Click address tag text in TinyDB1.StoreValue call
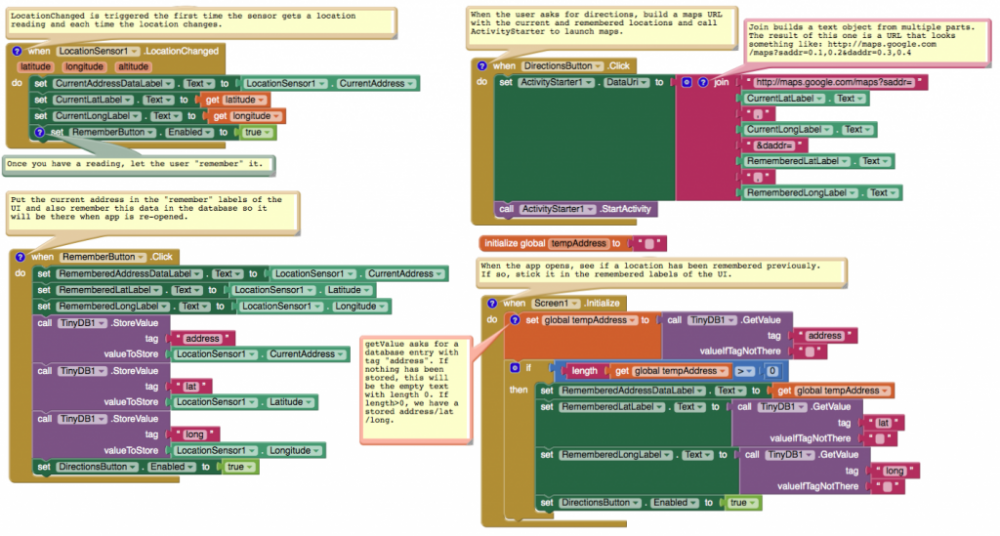This screenshot has height=536, width=1000. (x=202, y=338)
